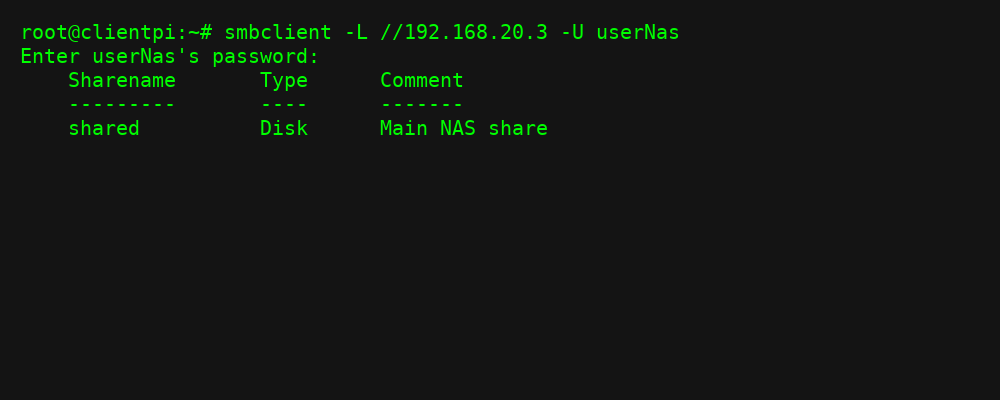Click the word Main in the share comment
The image size is (1000, 400).
[x=404, y=128]
